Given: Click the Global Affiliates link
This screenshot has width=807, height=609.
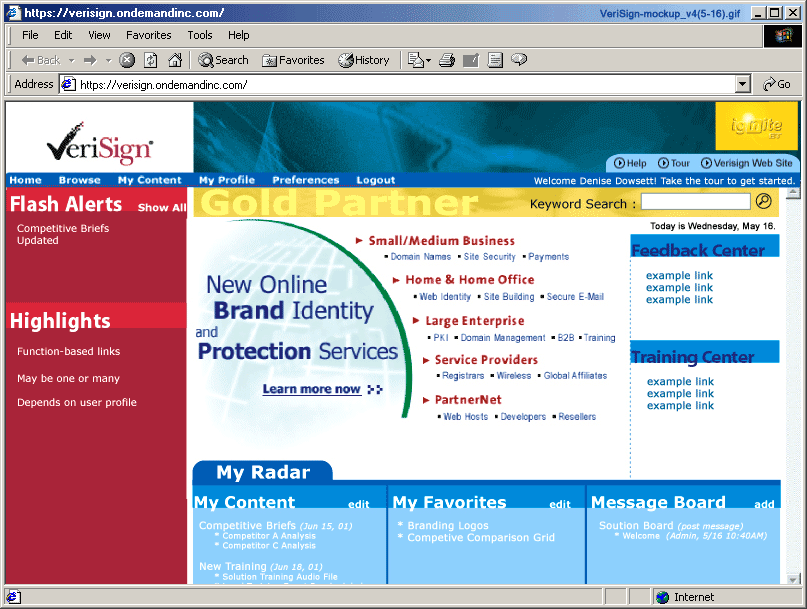Looking at the screenshot, I should point(575,375).
